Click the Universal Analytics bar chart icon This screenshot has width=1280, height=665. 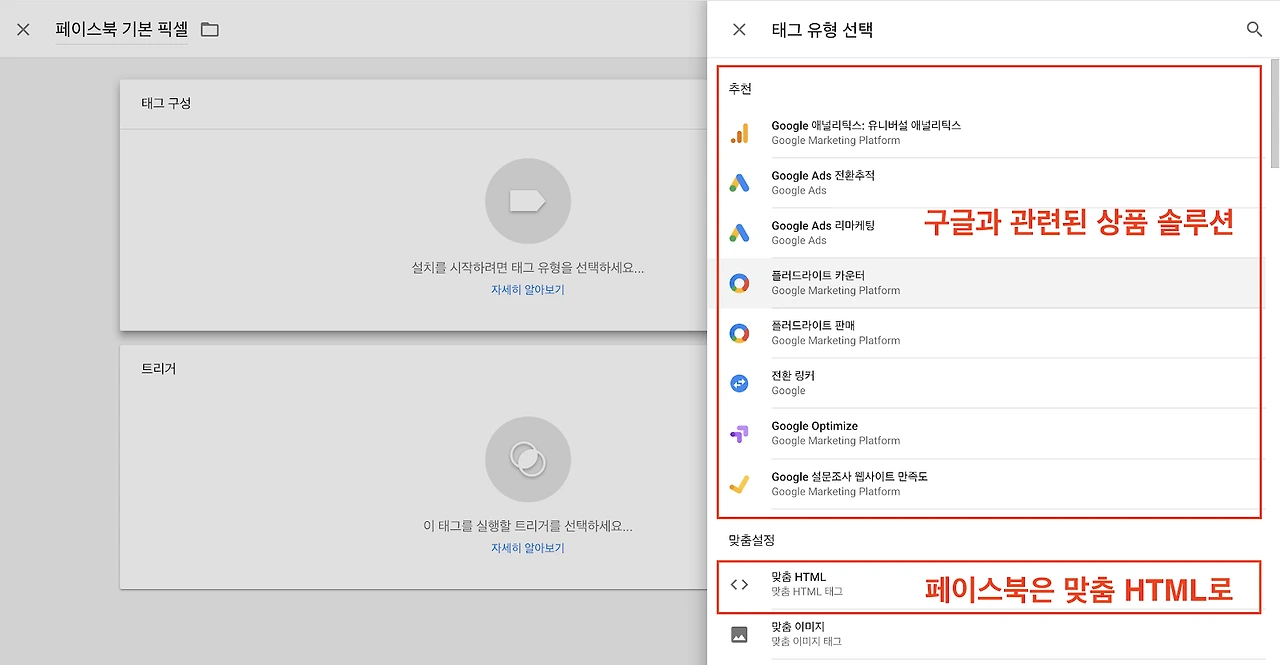(739, 133)
